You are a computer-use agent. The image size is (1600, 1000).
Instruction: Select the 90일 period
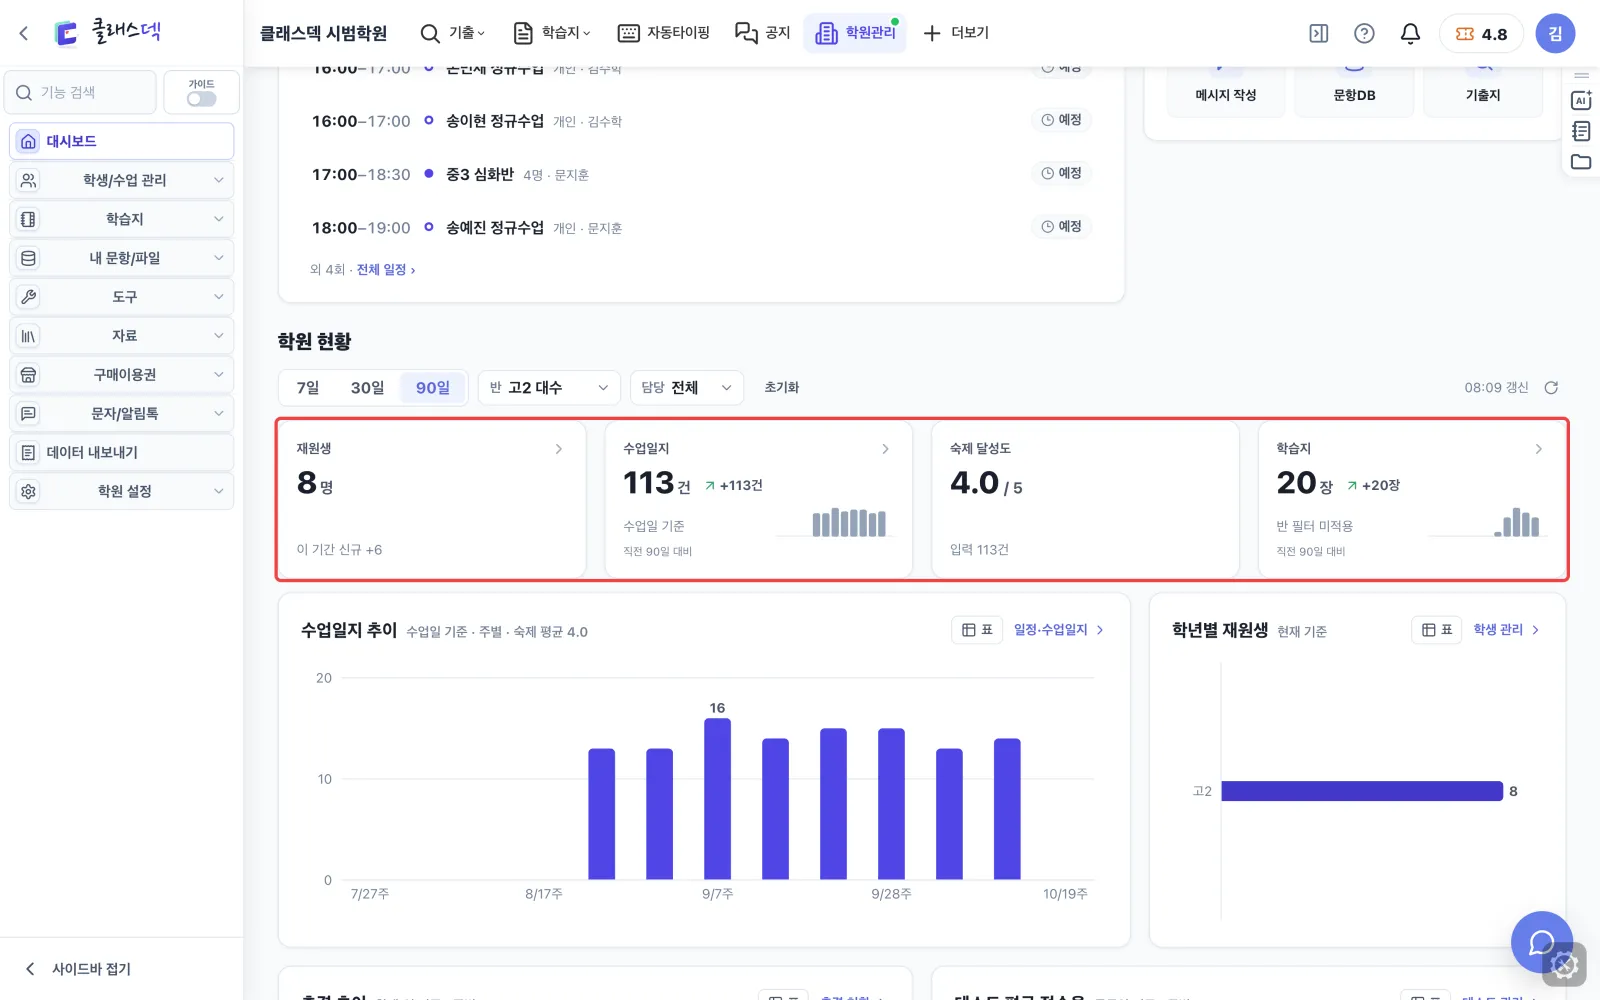[x=433, y=388]
